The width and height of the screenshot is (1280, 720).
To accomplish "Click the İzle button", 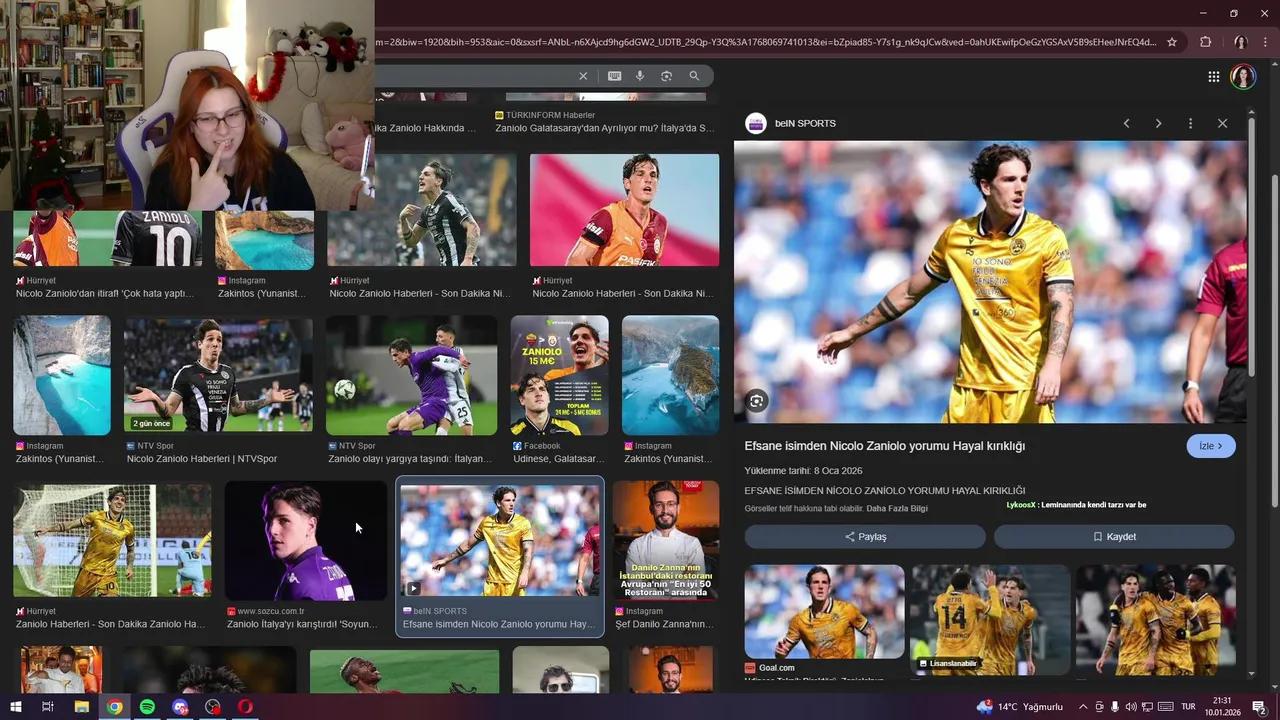I will 1211,446.
